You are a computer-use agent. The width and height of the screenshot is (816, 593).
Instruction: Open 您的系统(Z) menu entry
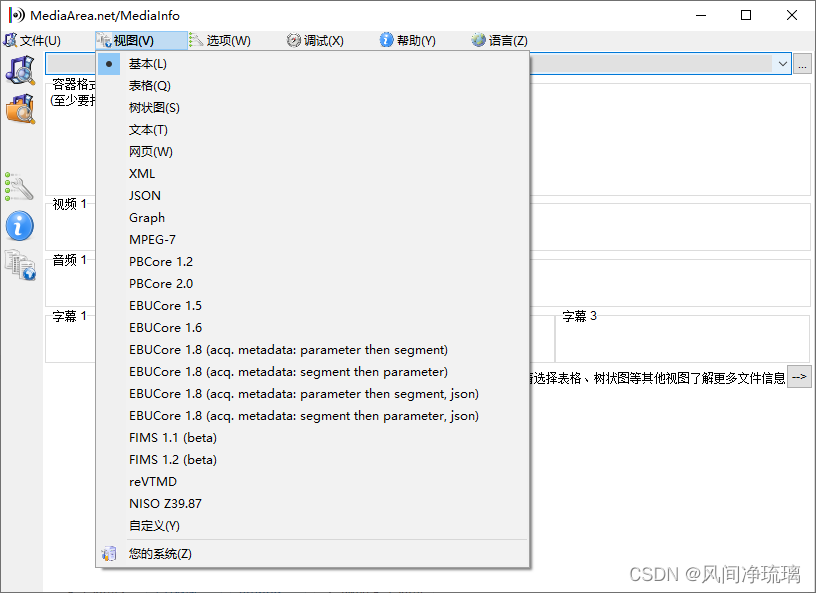(312, 553)
